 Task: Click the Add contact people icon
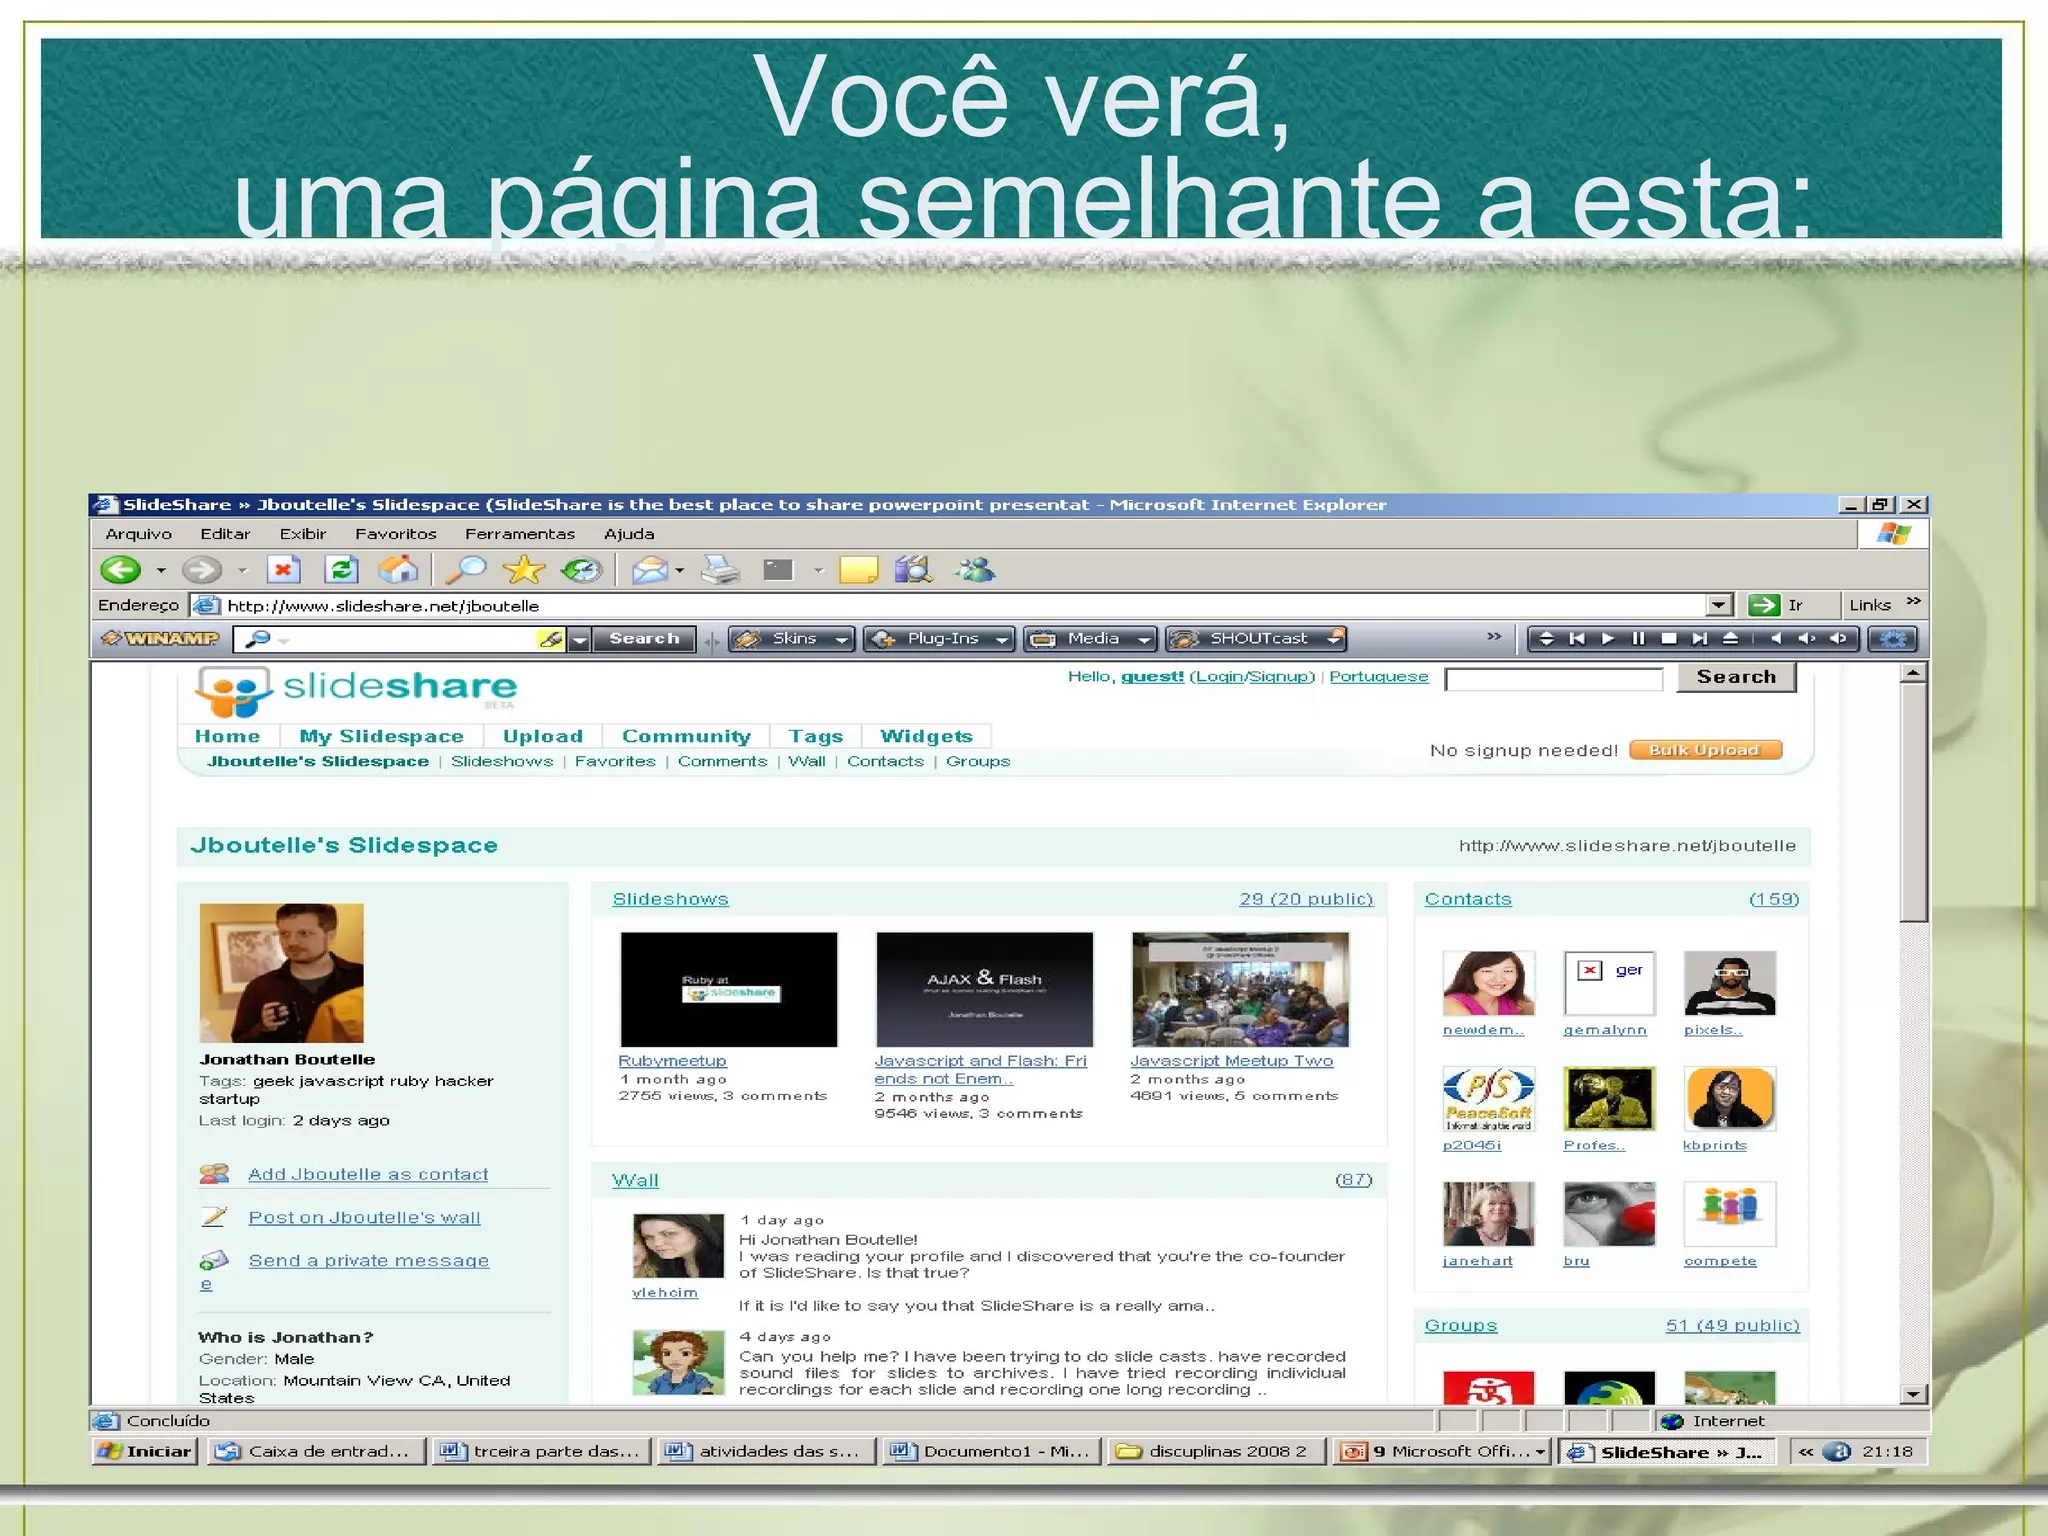click(214, 1174)
